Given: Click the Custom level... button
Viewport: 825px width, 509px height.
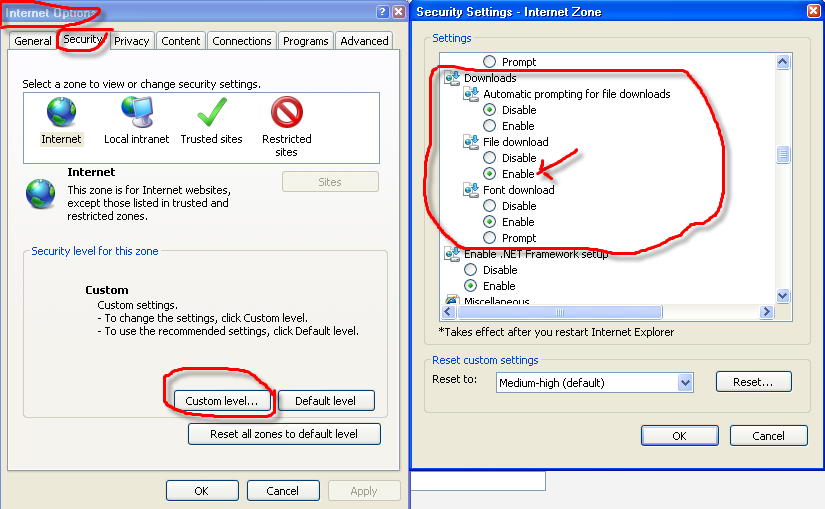Looking at the screenshot, I should pyautogui.click(x=222, y=401).
